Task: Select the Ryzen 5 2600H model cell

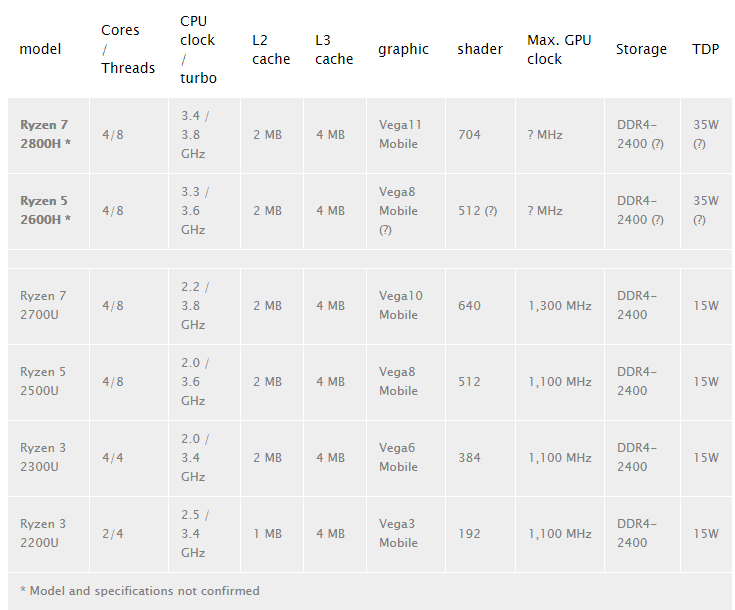Action: coord(46,210)
